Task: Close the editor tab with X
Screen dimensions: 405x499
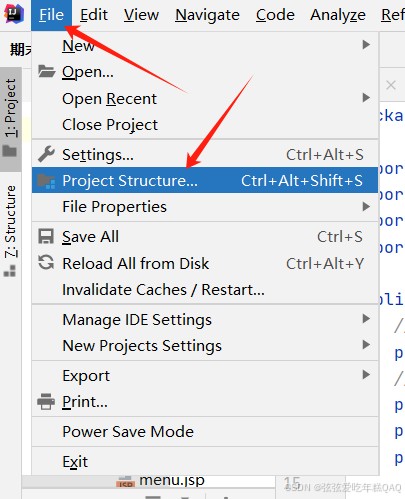Action: point(391,85)
